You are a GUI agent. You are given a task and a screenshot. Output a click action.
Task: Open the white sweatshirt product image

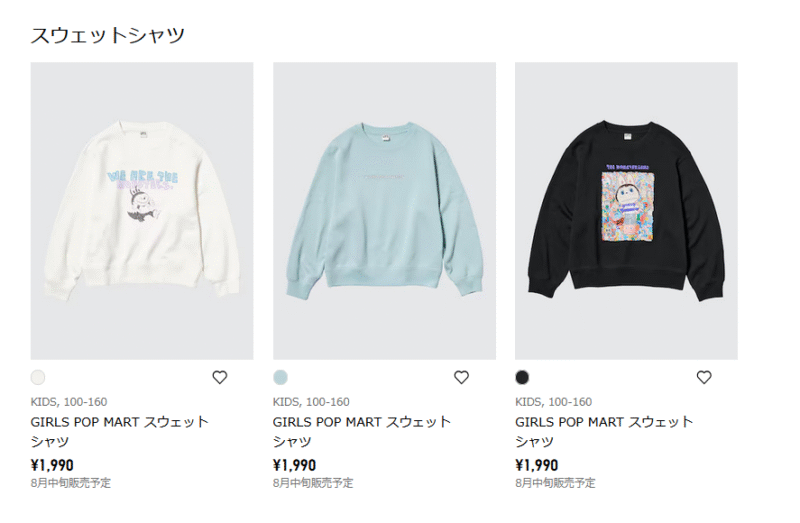[142, 211]
